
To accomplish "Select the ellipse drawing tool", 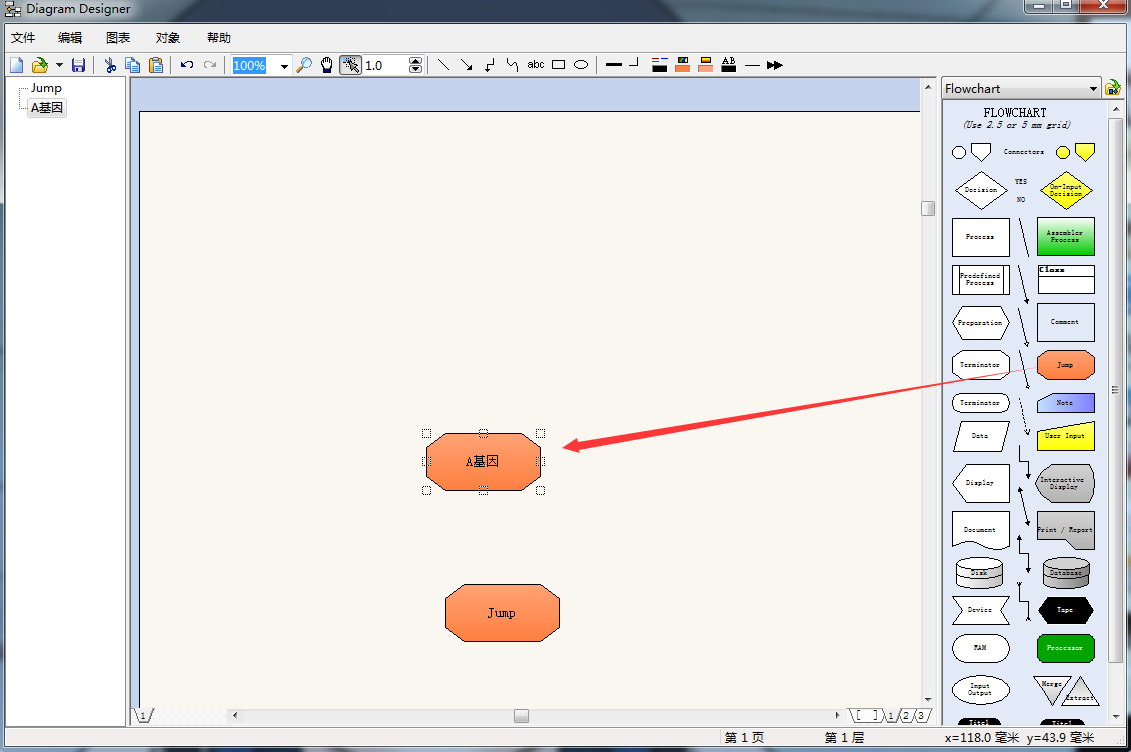I will (581, 65).
